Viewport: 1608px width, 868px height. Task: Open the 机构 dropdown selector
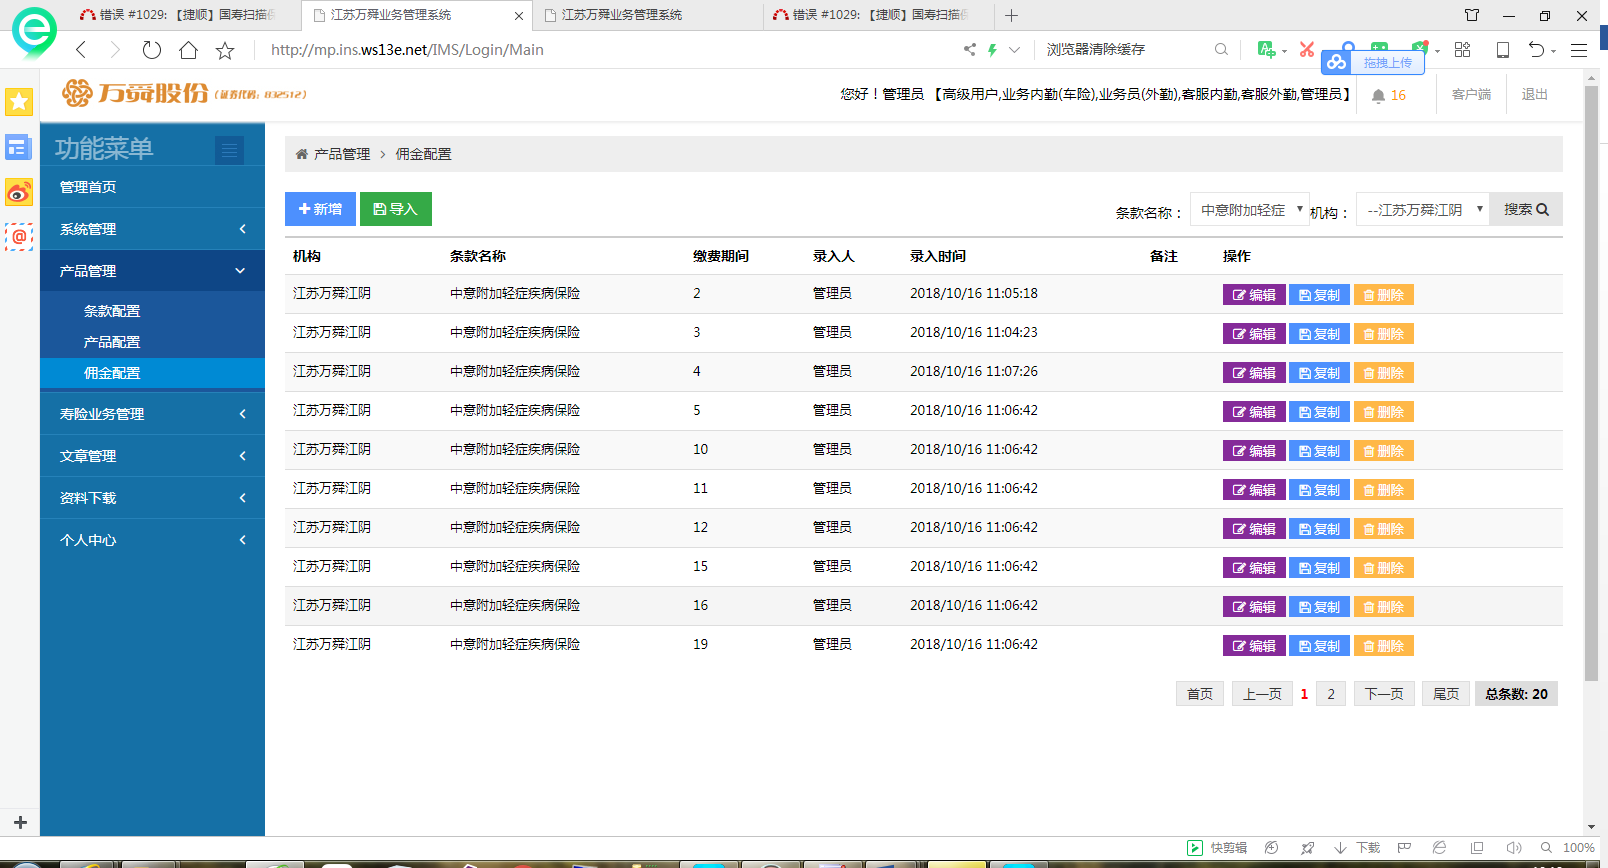click(x=1422, y=210)
